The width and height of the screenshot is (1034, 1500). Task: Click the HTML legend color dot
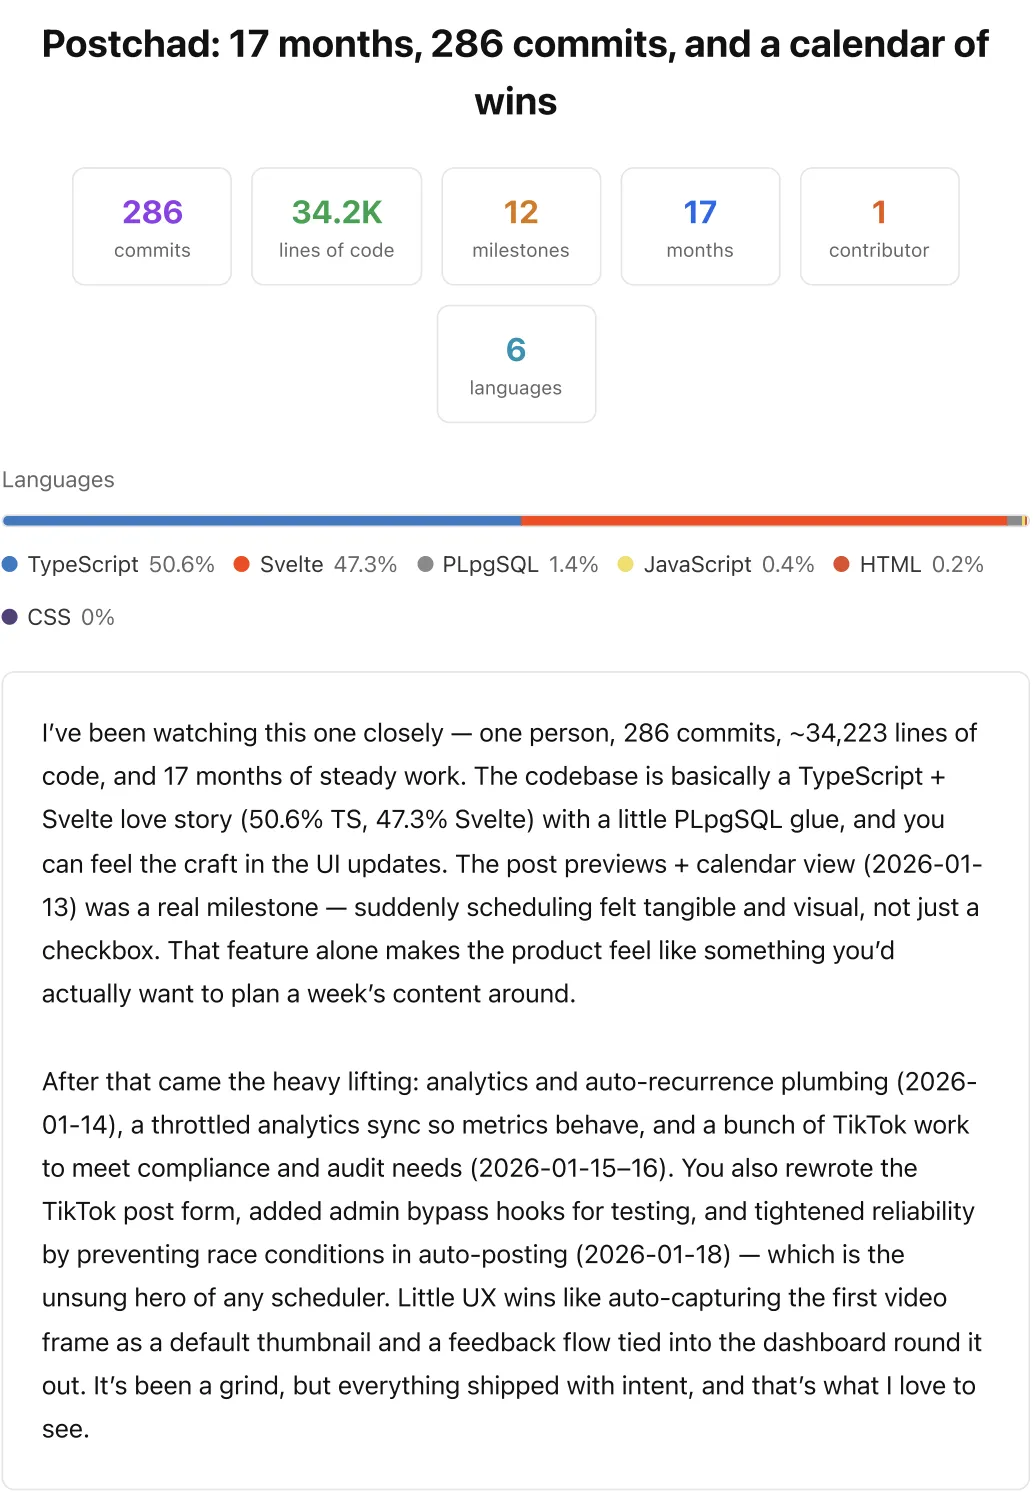pos(842,564)
